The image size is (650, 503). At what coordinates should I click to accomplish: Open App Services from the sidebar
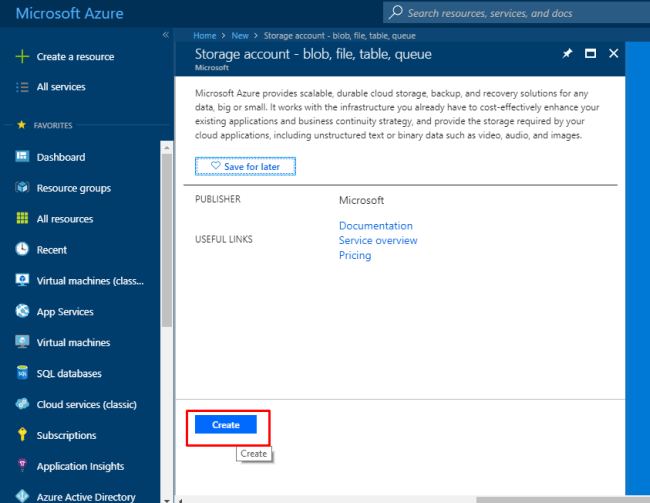click(x=65, y=312)
